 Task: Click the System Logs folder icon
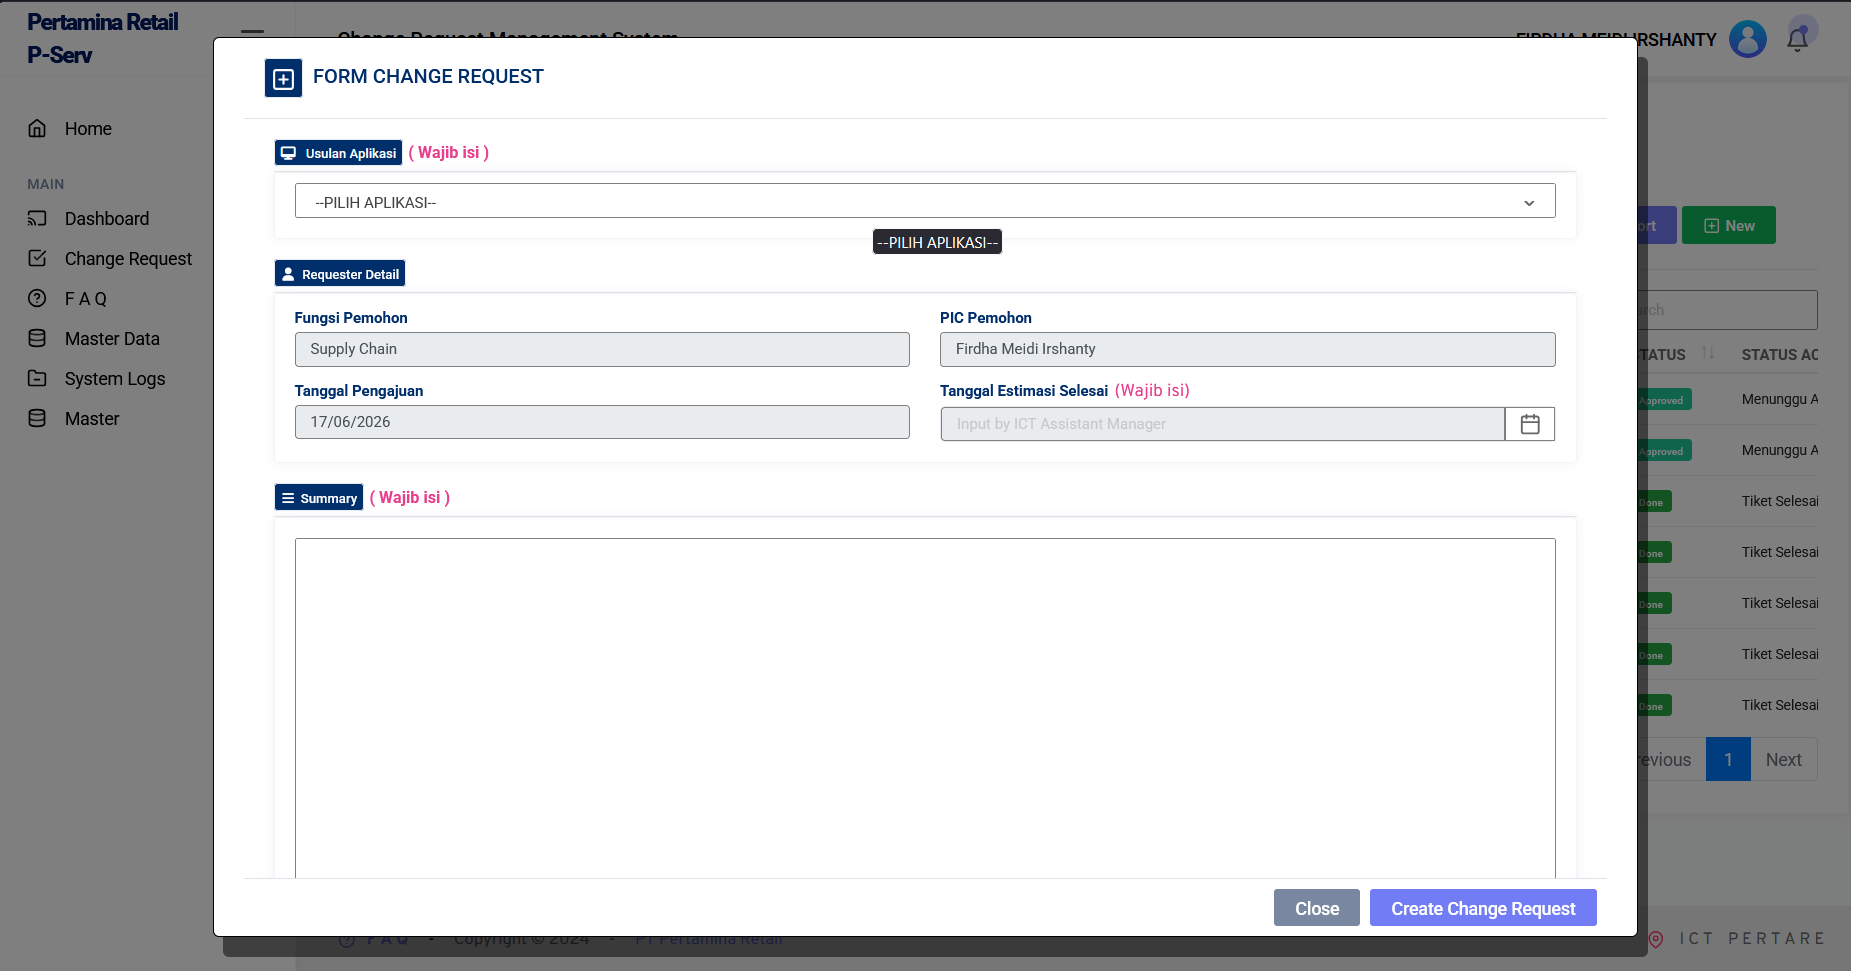[37, 378]
